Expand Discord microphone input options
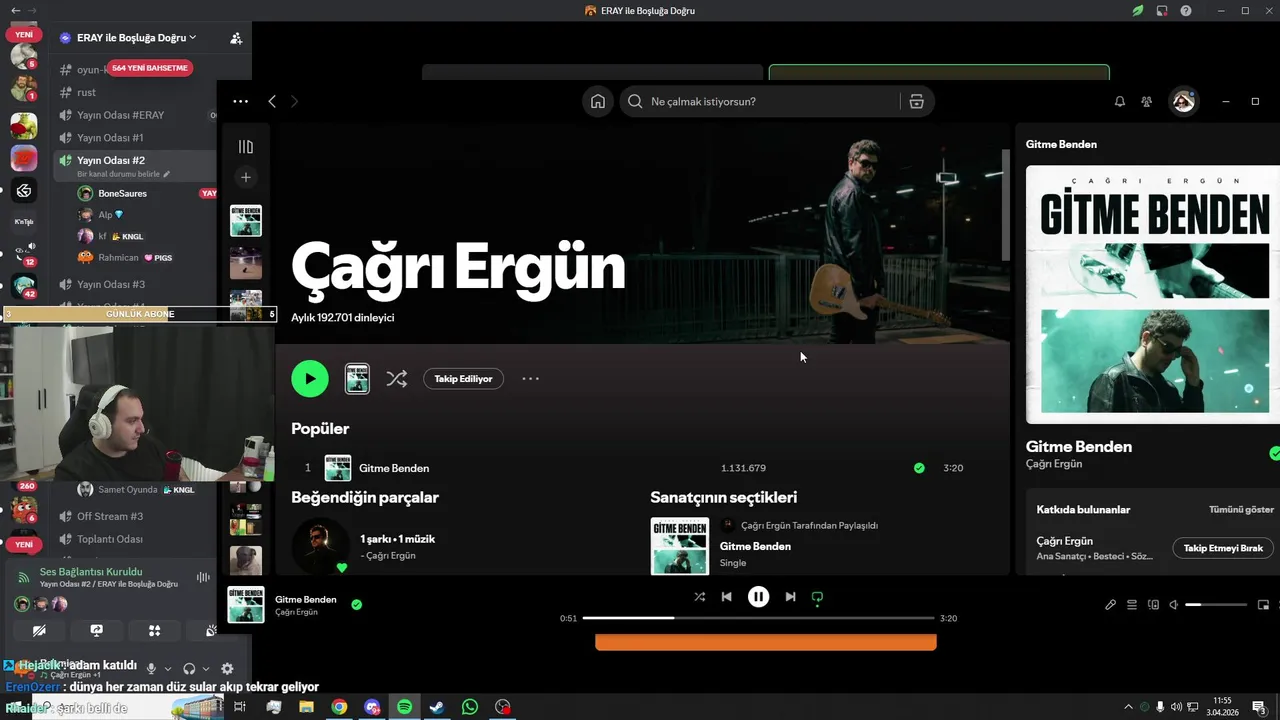 [168, 668]
